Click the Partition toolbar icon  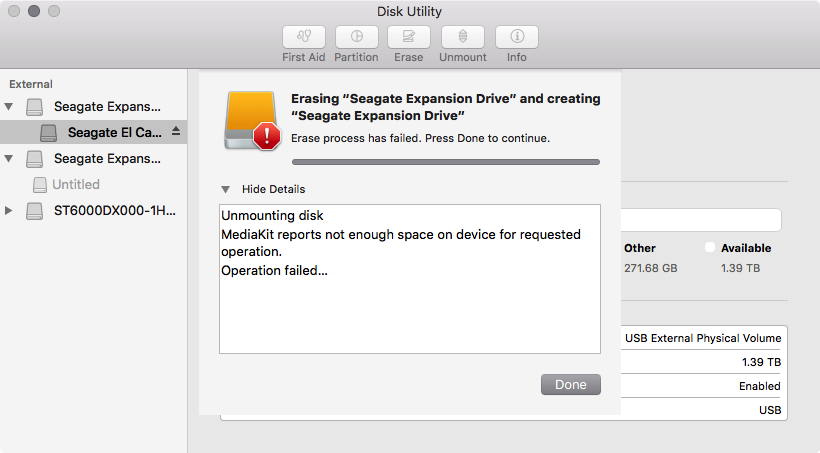(356, 37)
